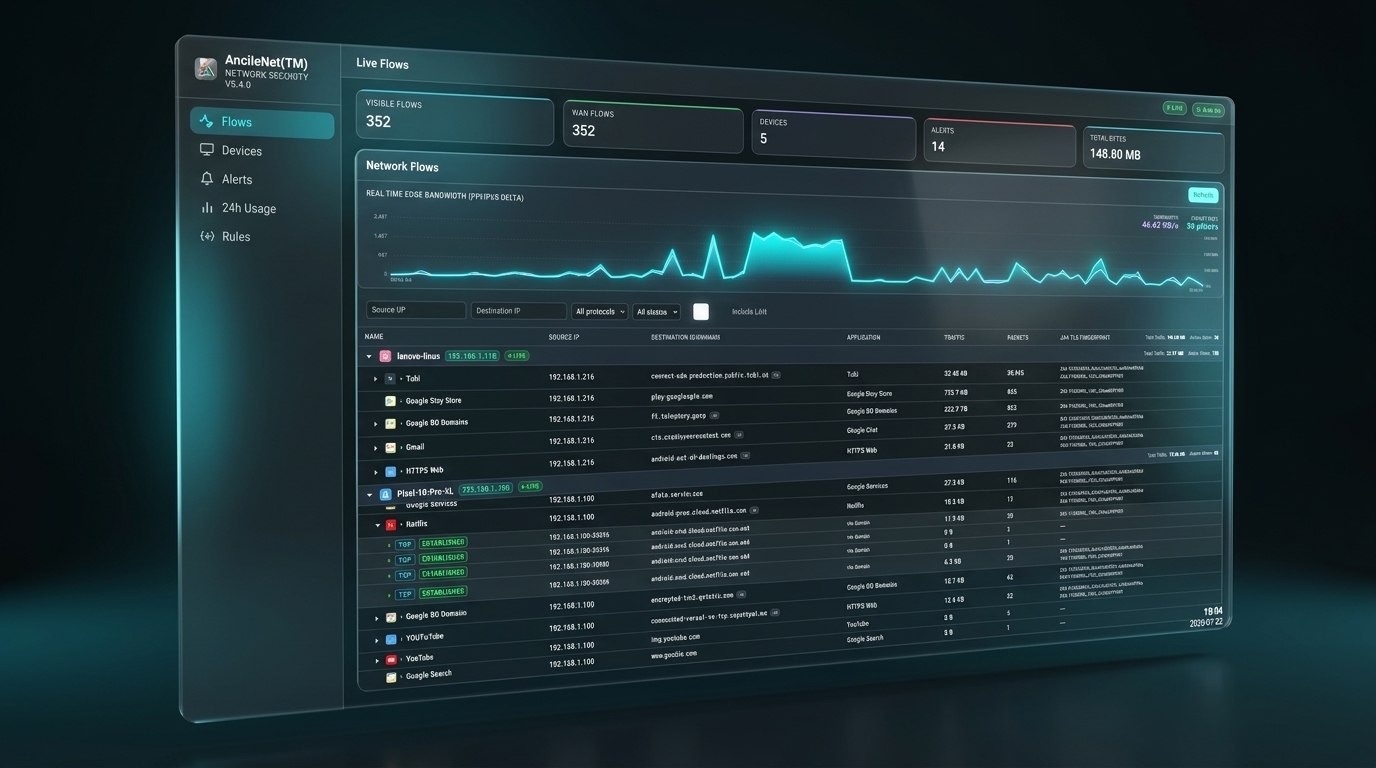Expand the YoeTube flow row
1376x768 pixels.
tap(377, 661)
